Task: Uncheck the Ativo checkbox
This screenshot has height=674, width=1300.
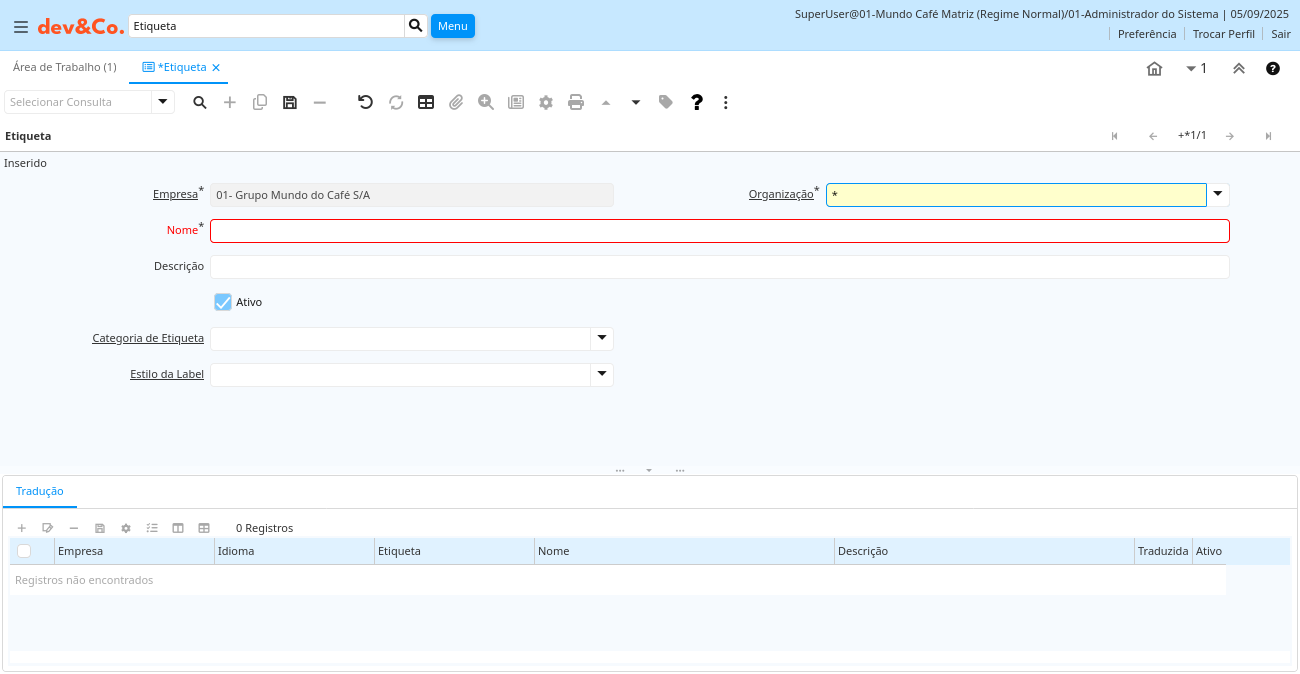Action: click(223, 302)
